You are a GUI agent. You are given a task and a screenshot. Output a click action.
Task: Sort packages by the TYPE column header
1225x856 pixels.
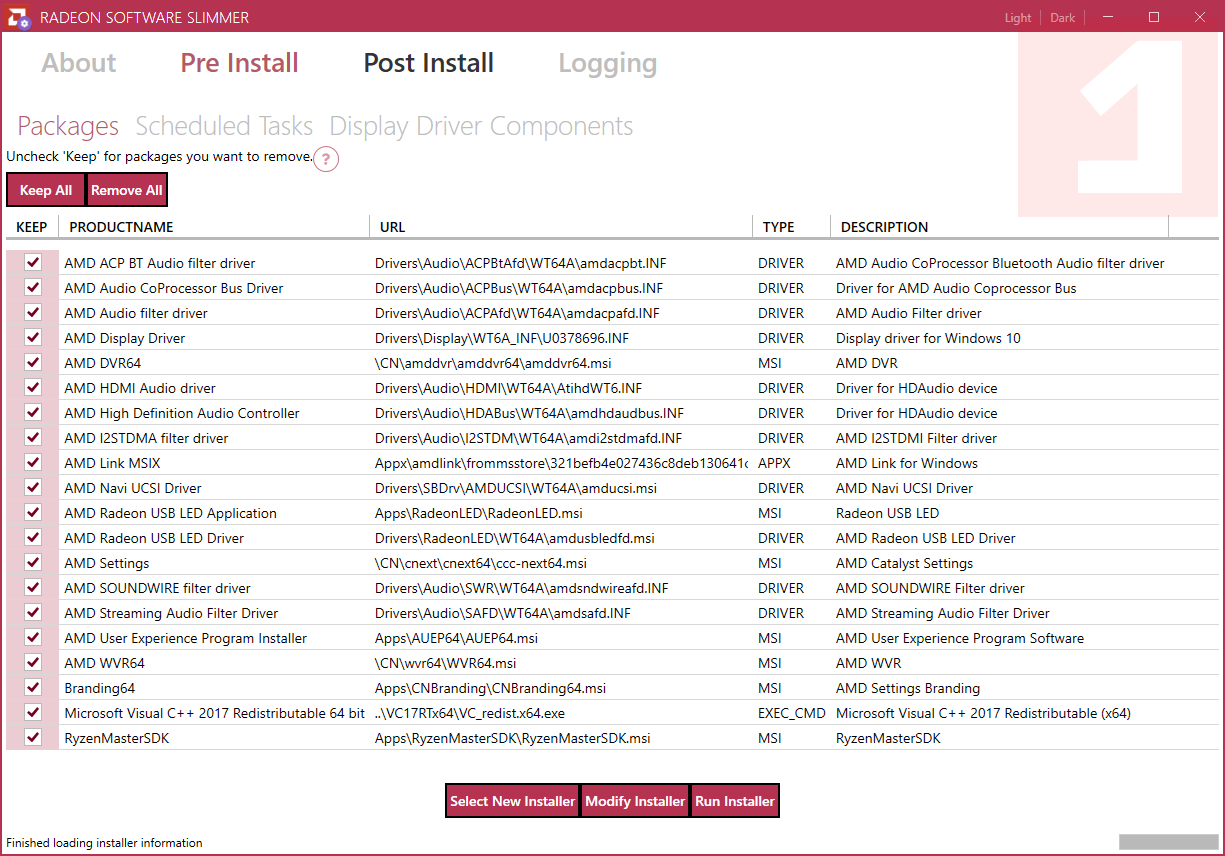(x=778, y=227)
